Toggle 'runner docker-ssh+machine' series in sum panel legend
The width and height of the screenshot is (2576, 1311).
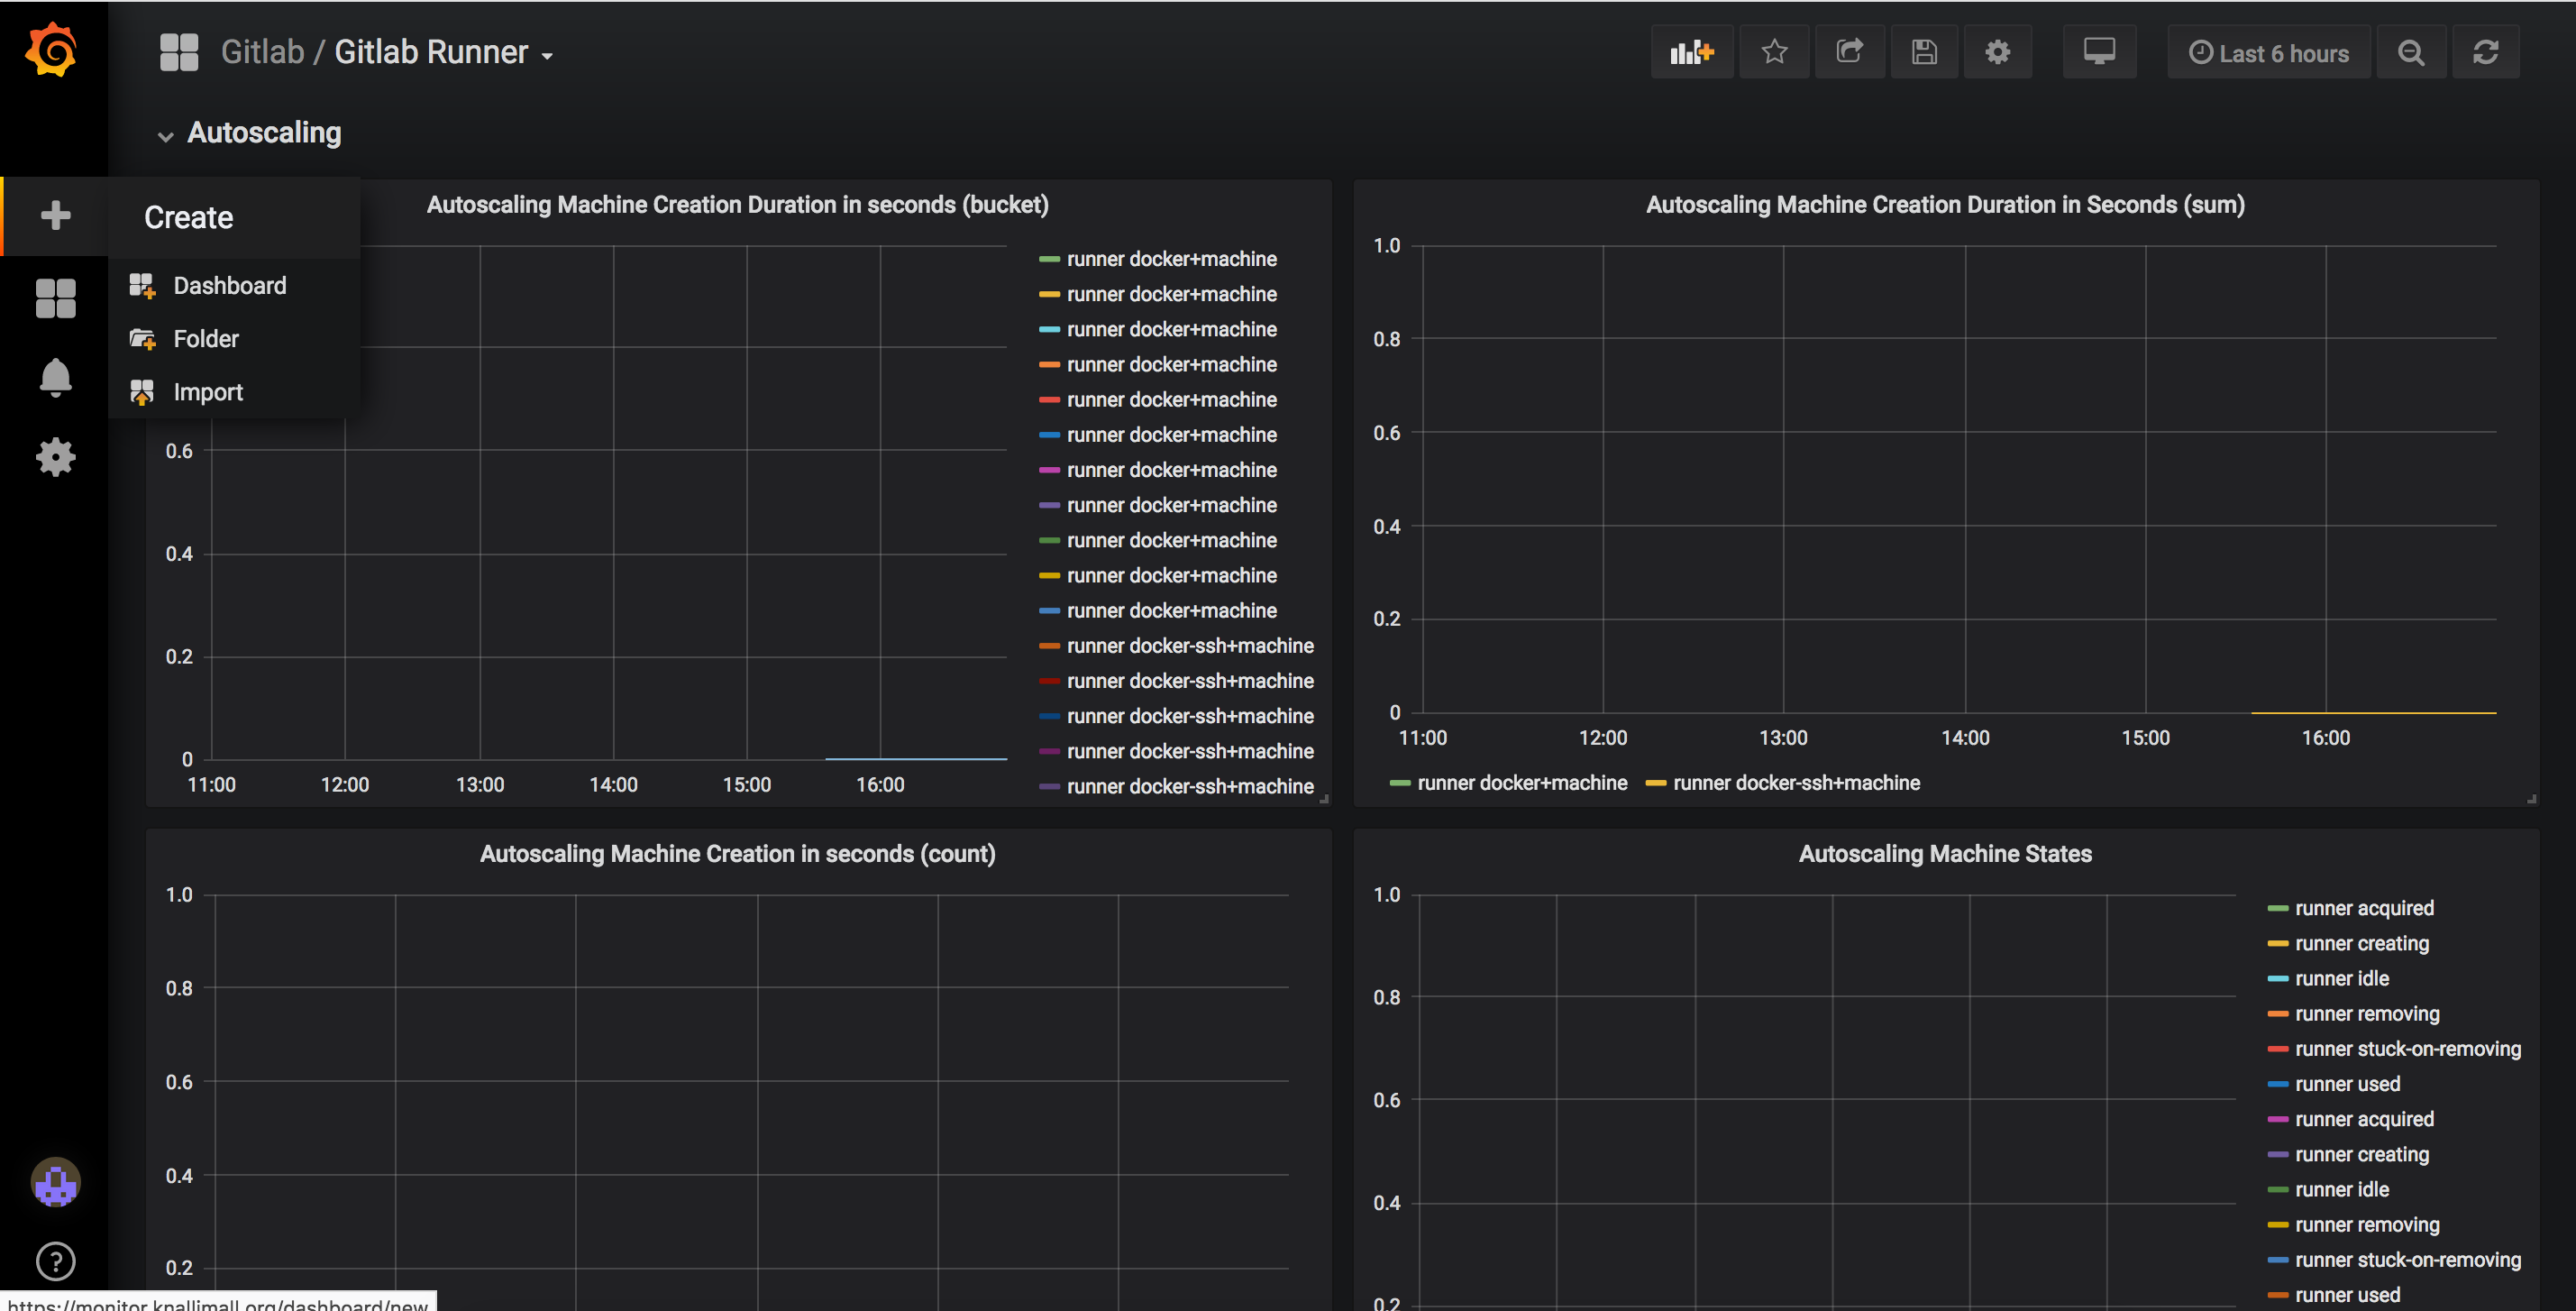1795,783
